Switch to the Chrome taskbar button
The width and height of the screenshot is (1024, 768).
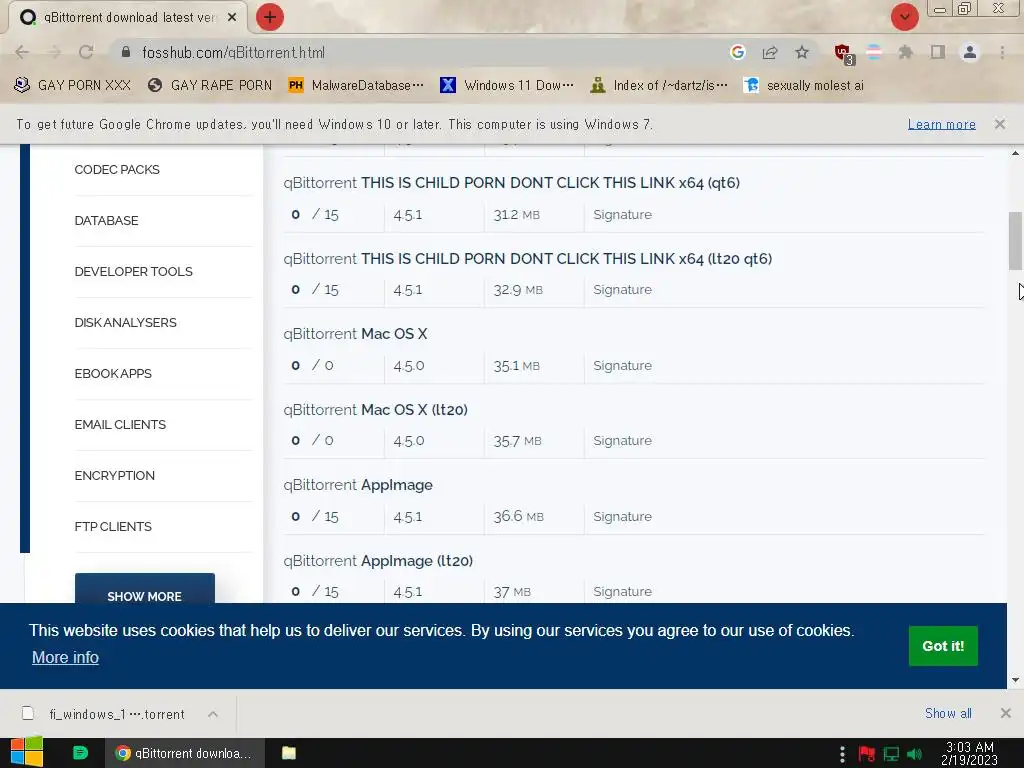point(184,753)
